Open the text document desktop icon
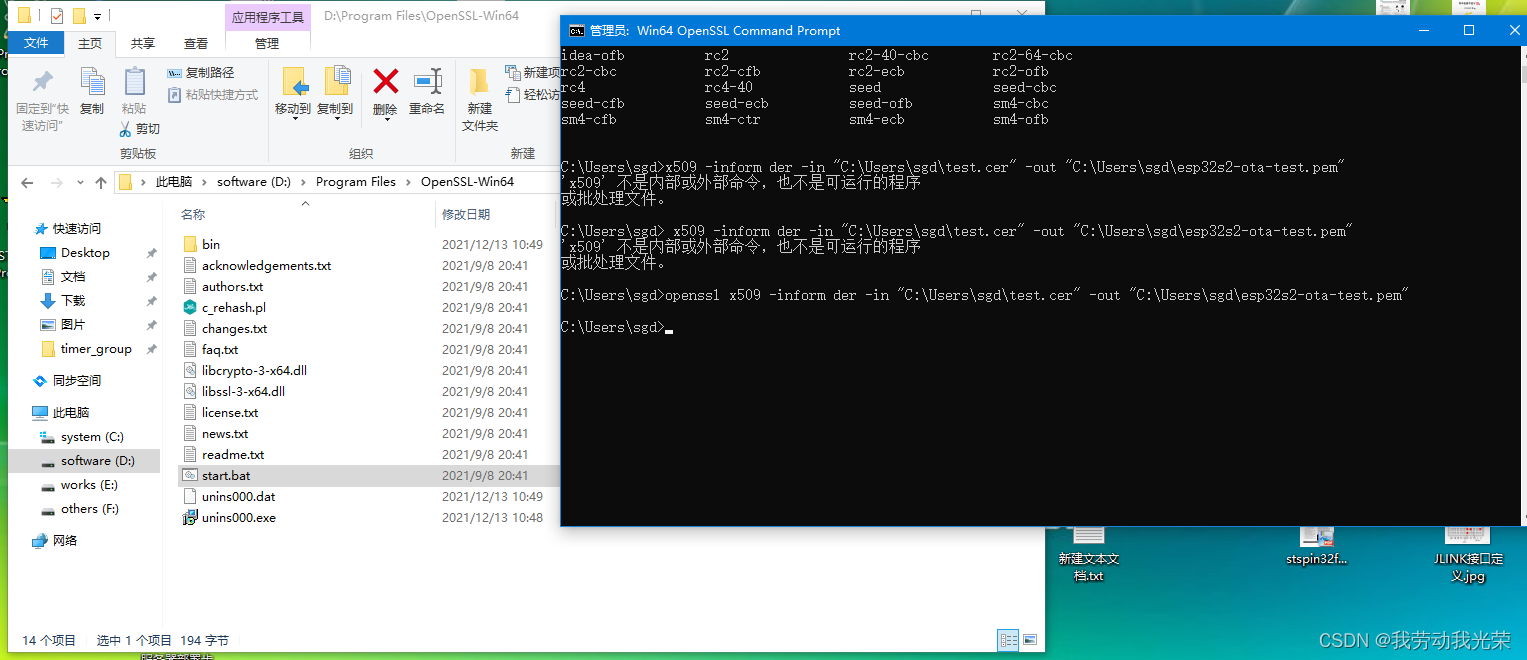Image resolution: width=1527 pixels, height=660 pixels. coord(1088,553)
